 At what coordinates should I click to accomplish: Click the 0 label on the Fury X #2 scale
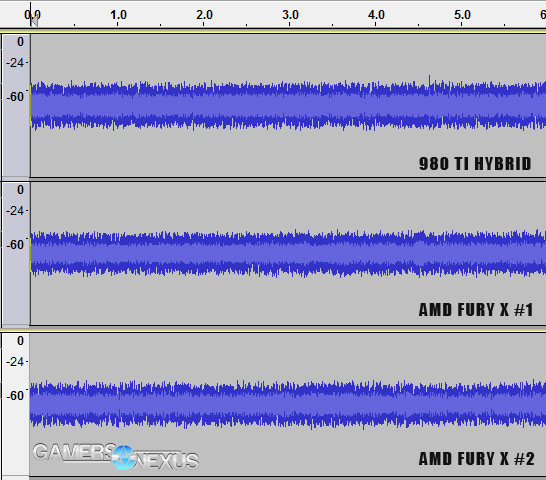[x=20, y=341]
